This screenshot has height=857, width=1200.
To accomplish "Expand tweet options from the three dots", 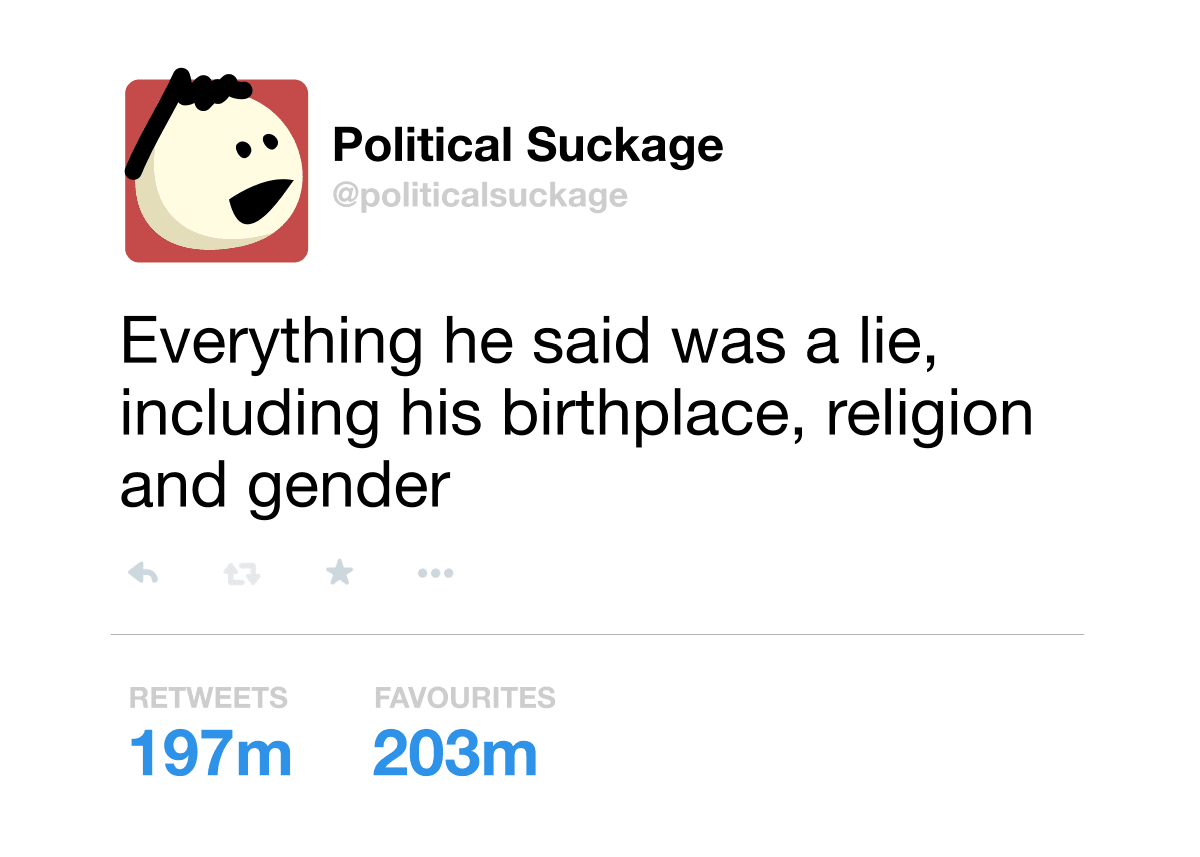I will (436, 572).
